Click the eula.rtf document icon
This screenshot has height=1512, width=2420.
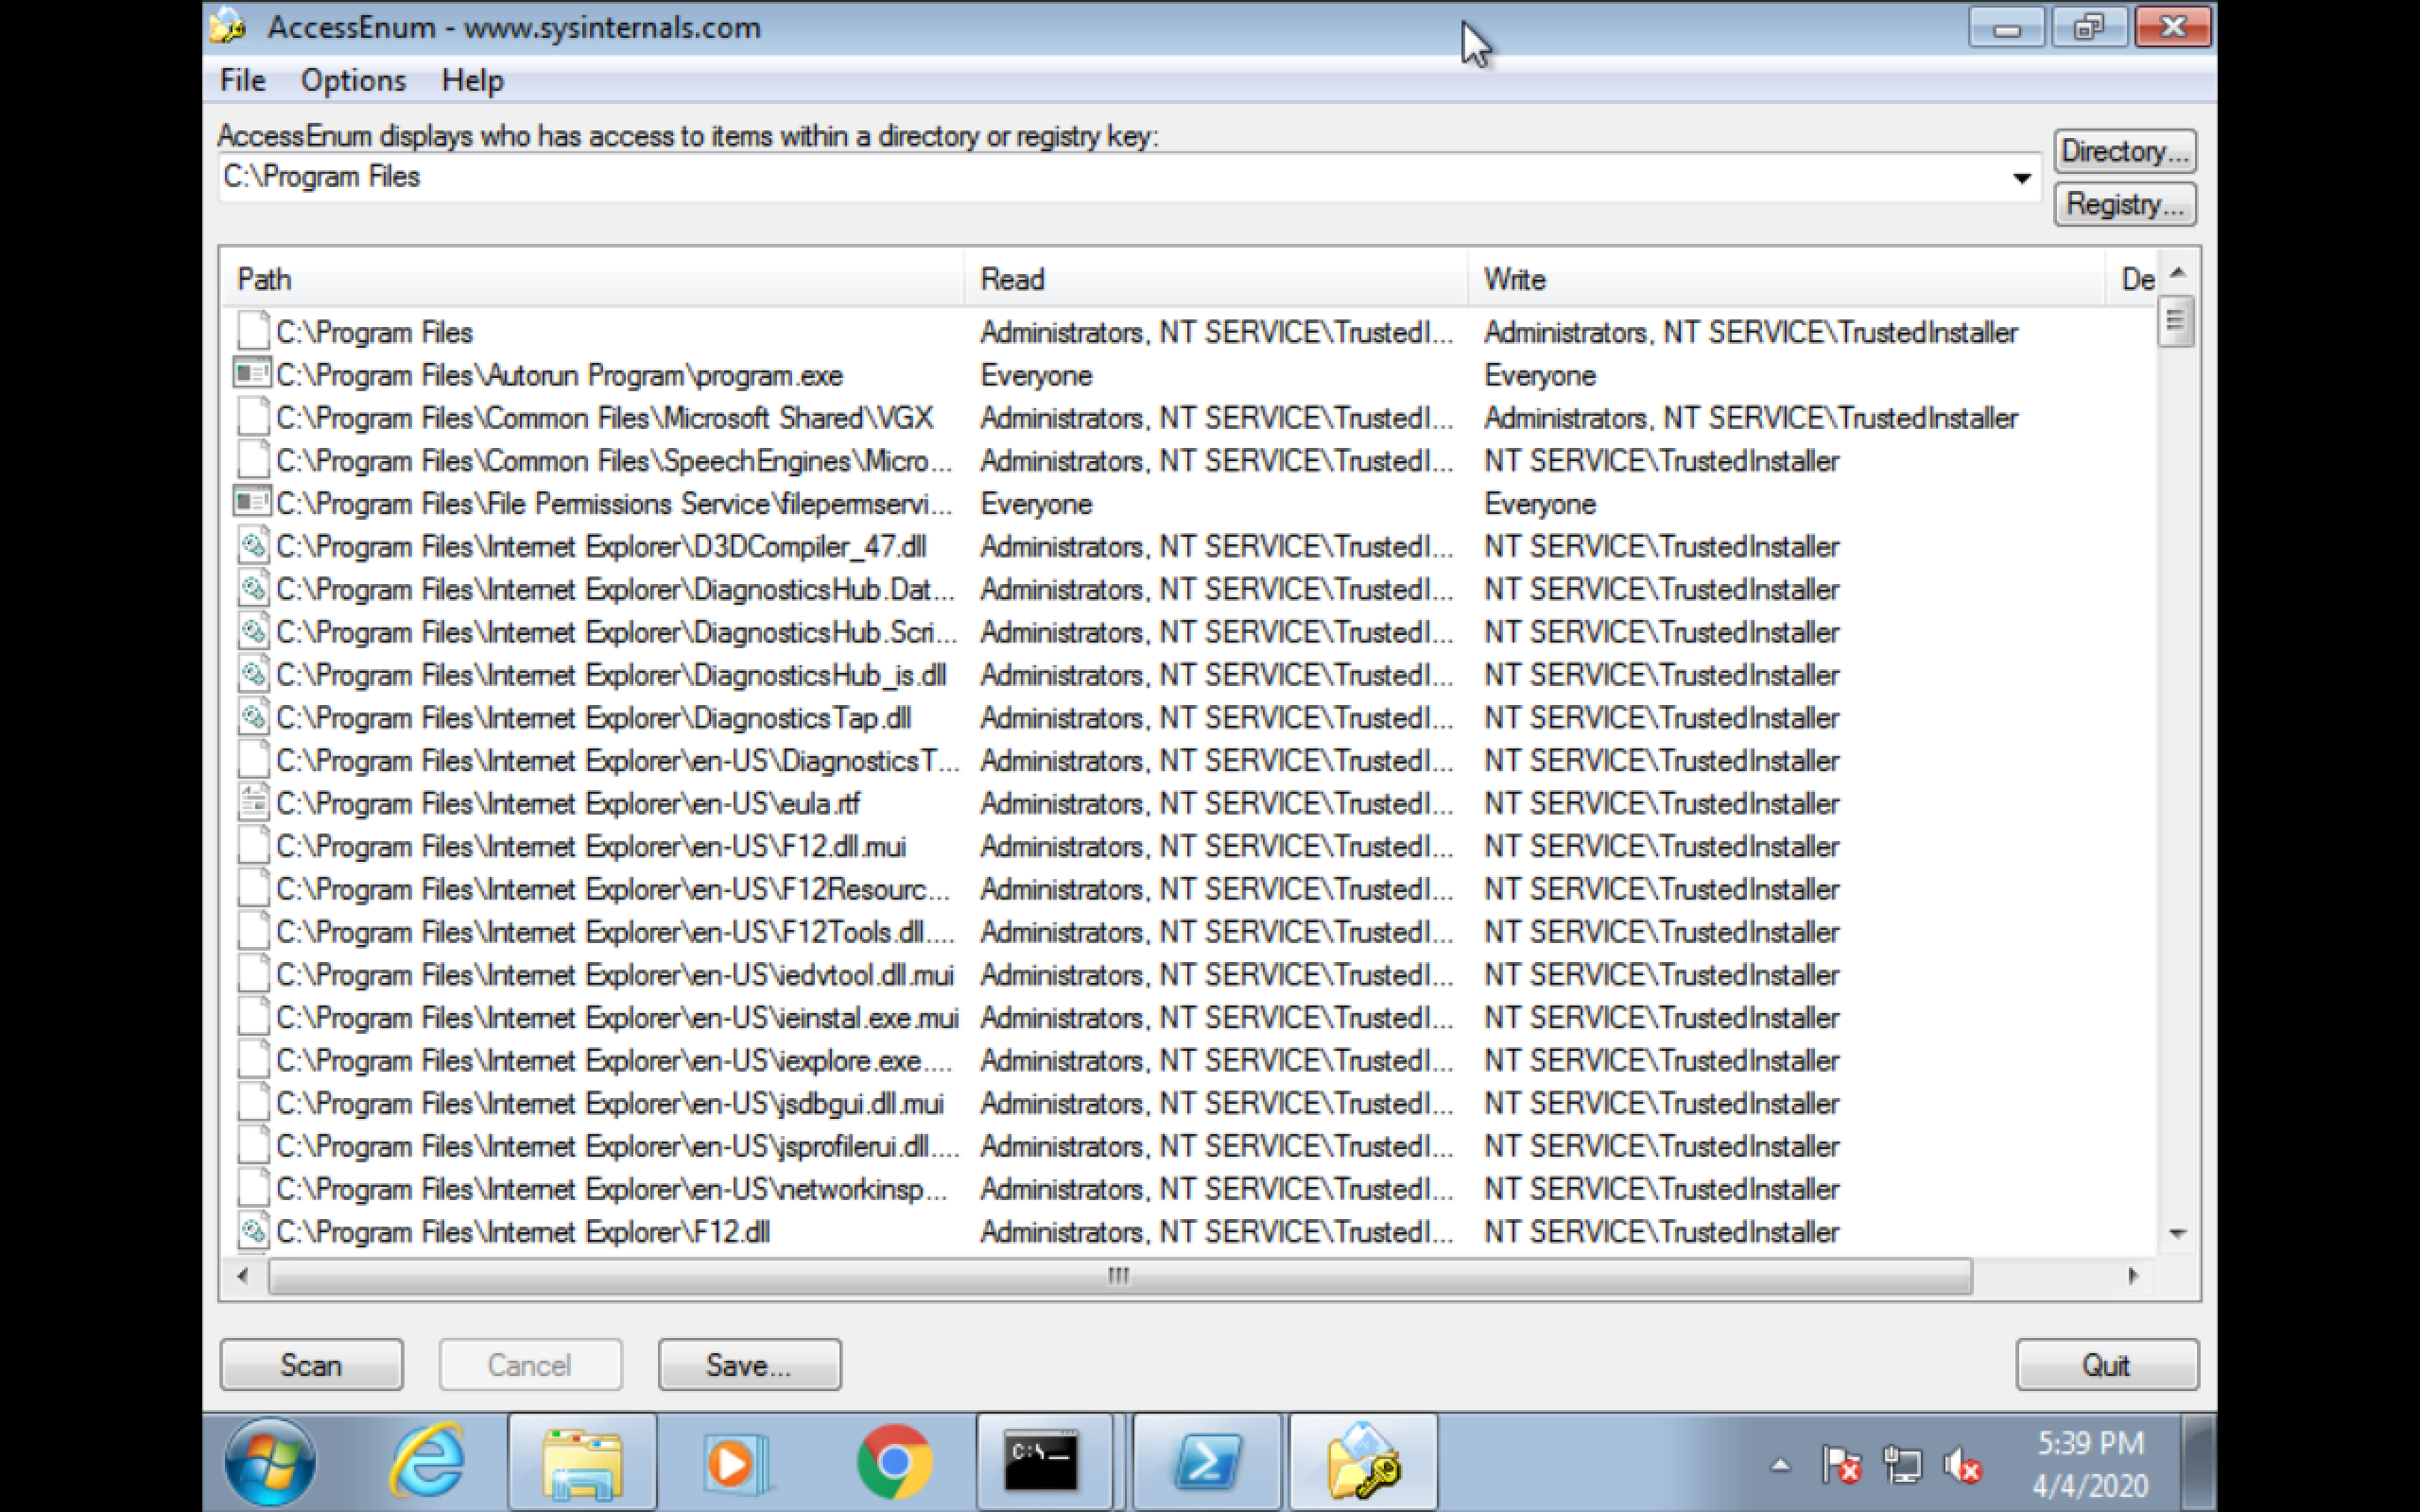pyautogui.click(x=253, y=802)
